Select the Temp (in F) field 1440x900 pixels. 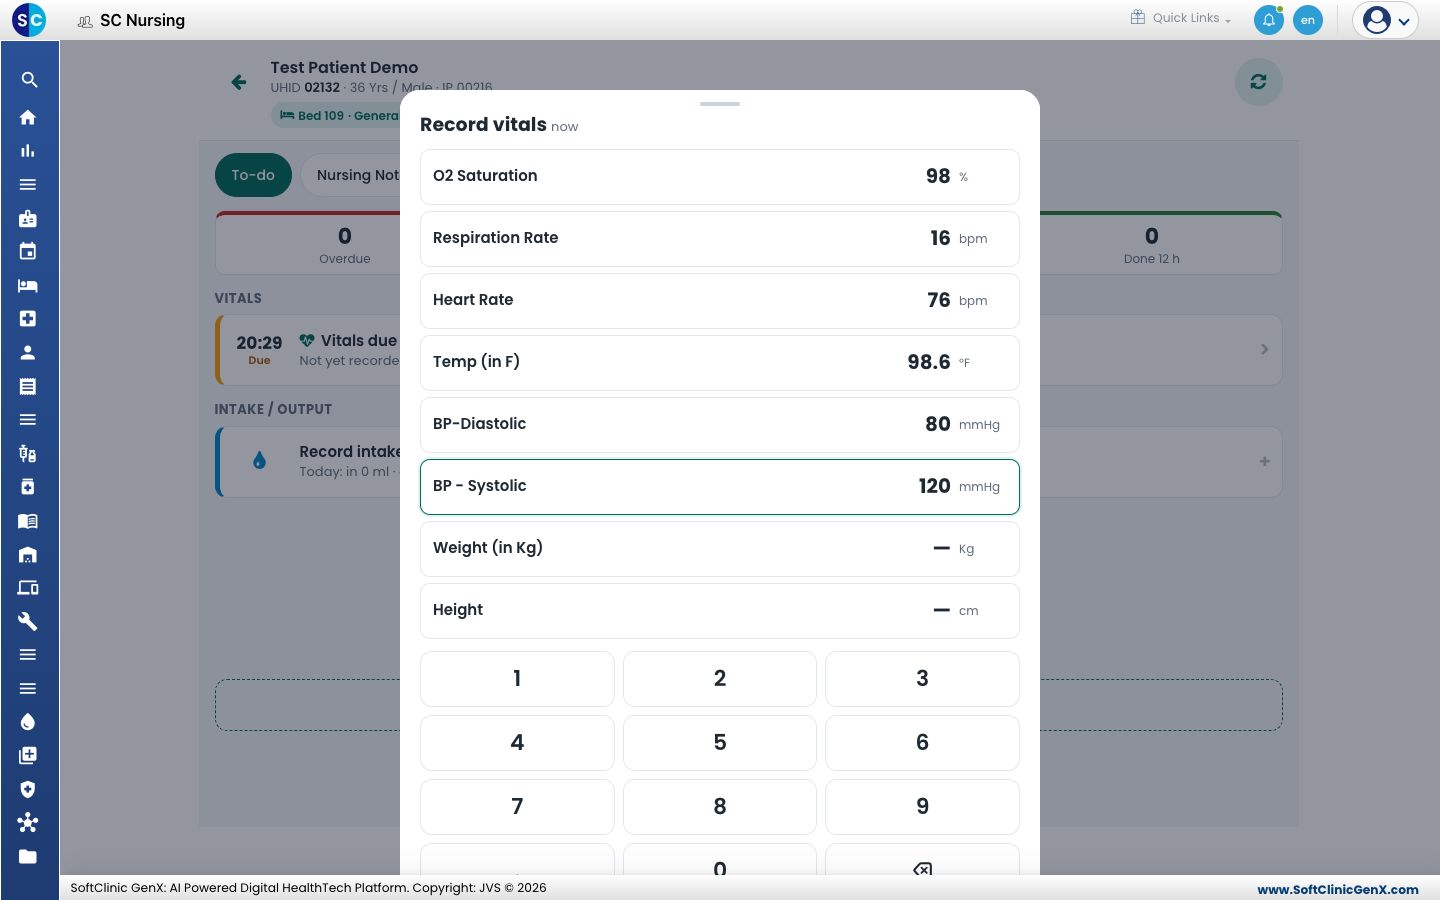point(720,363)
